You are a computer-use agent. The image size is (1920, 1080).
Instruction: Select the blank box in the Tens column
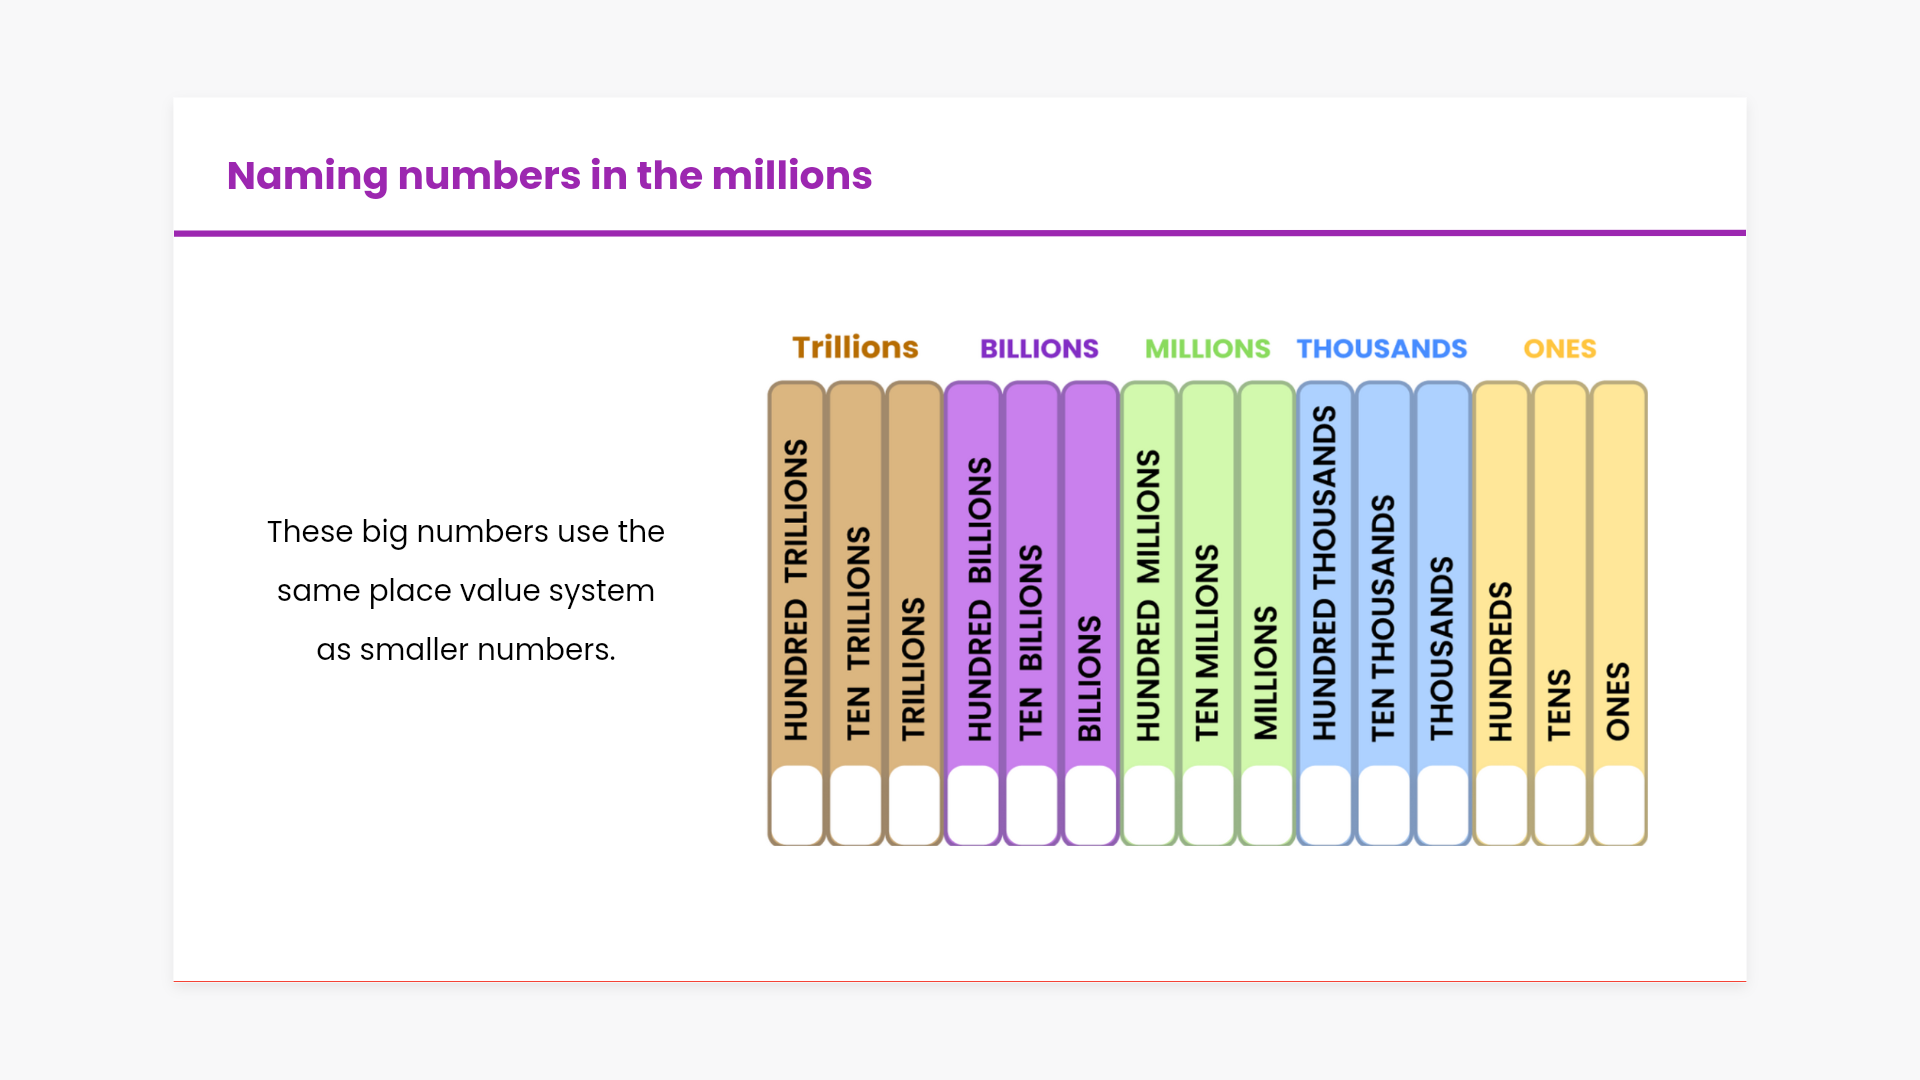click(x=1560, y=805)
